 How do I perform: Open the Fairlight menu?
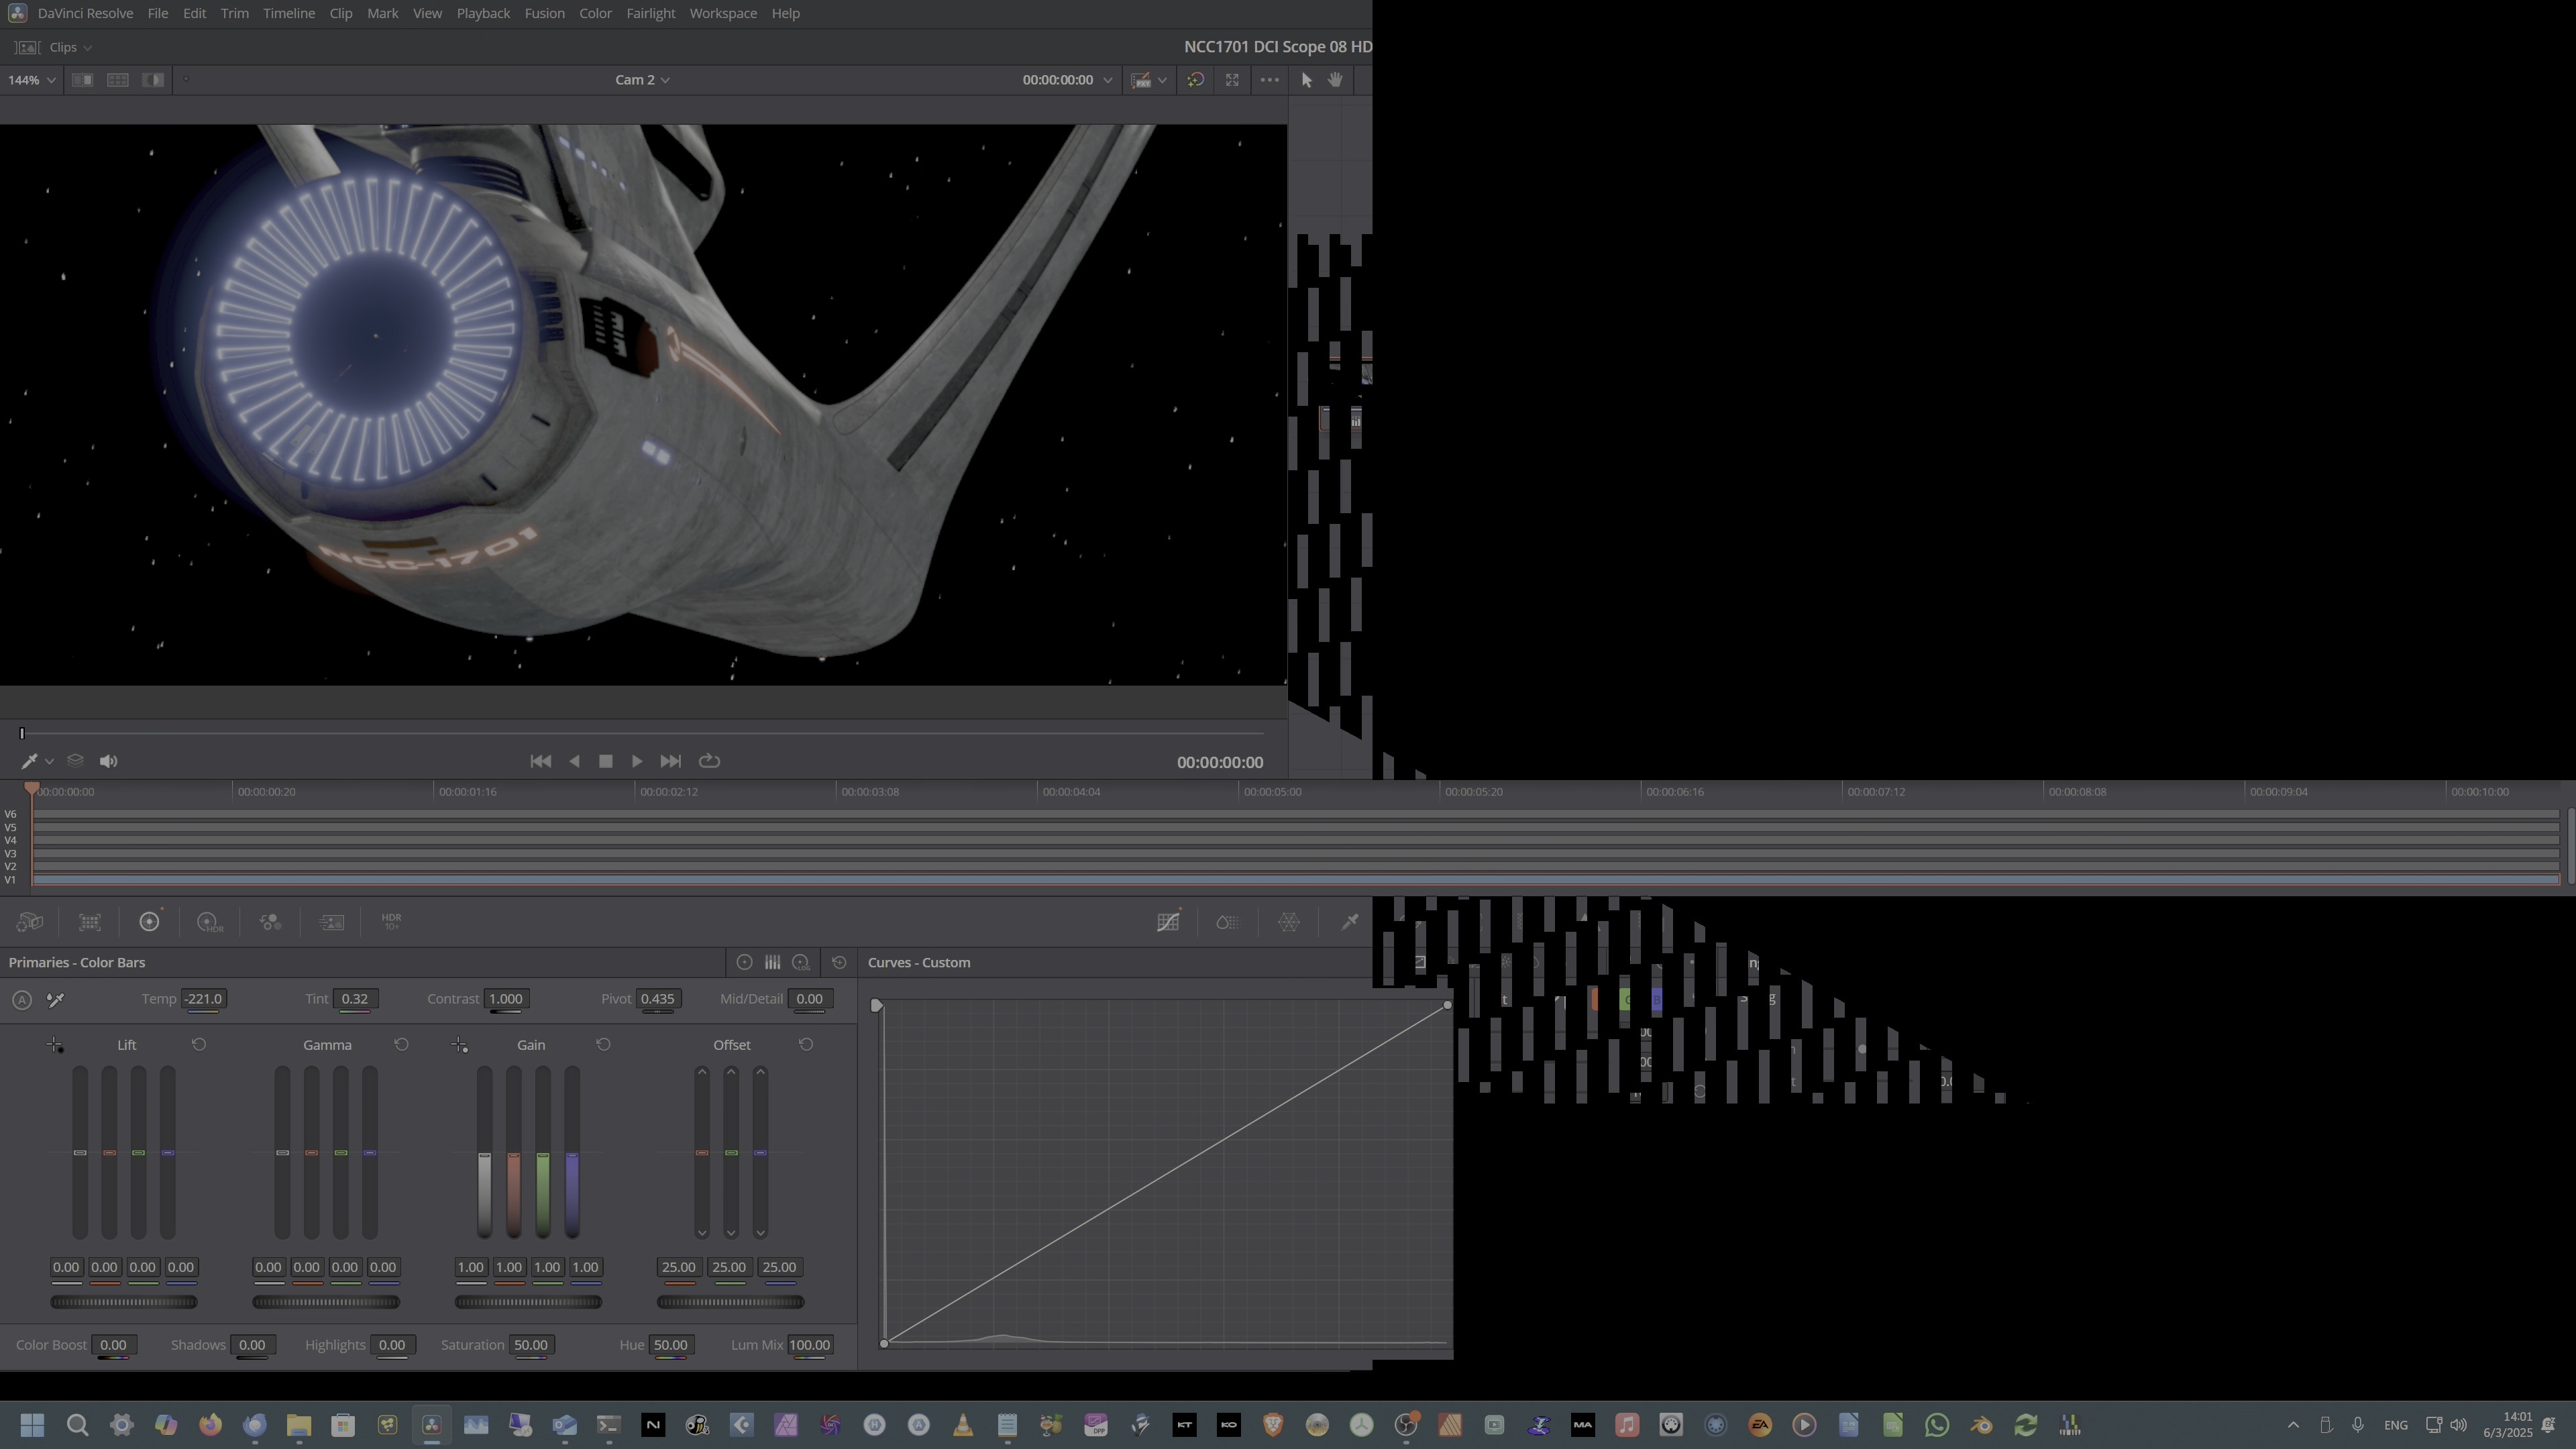pos(650,13)
